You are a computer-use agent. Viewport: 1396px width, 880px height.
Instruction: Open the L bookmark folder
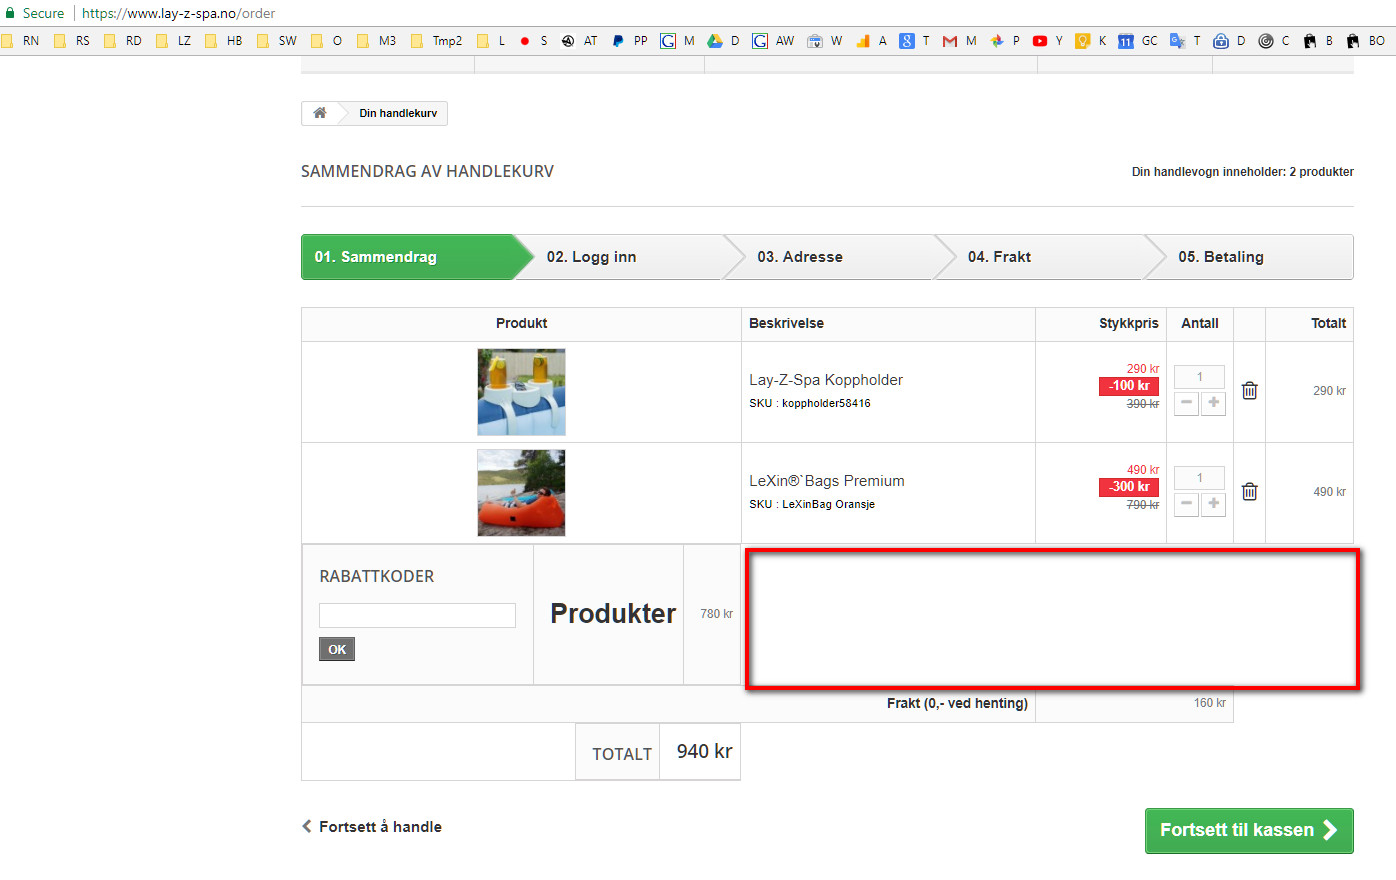[491, 41]
